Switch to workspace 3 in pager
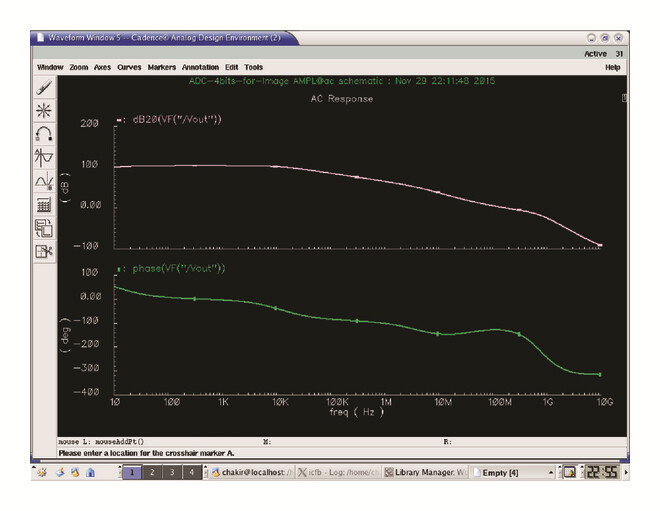Viewport: 660px width, 511px height. click(x=172, y=472)
